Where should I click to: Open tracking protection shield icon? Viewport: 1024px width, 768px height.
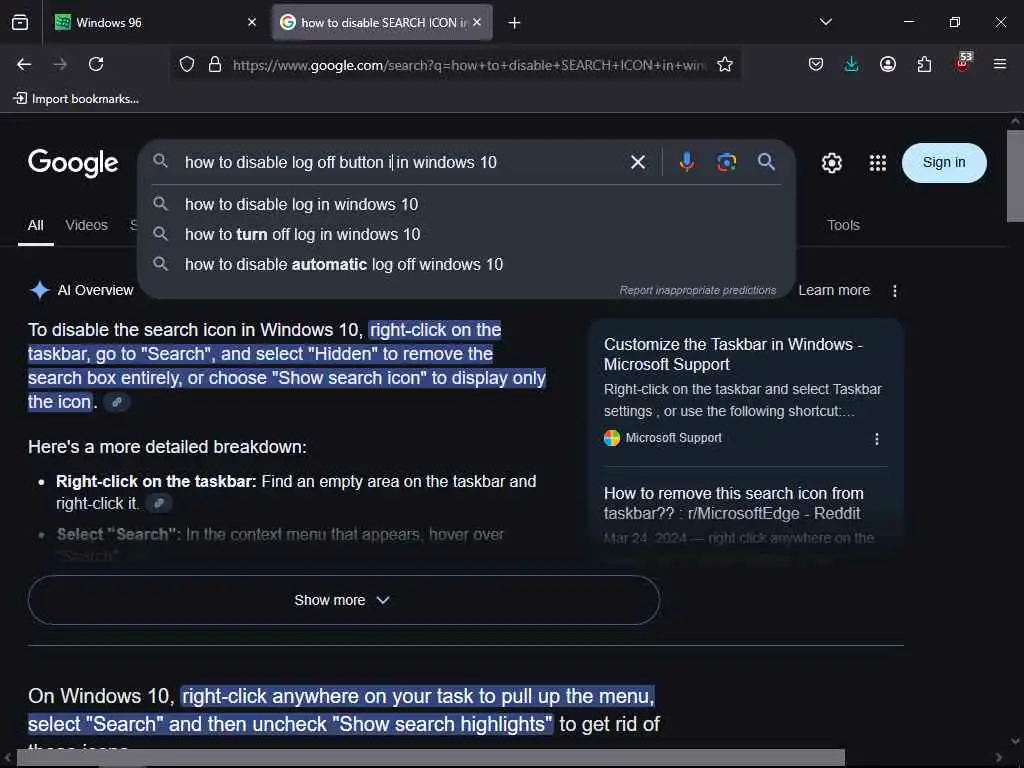coord(187,64)
